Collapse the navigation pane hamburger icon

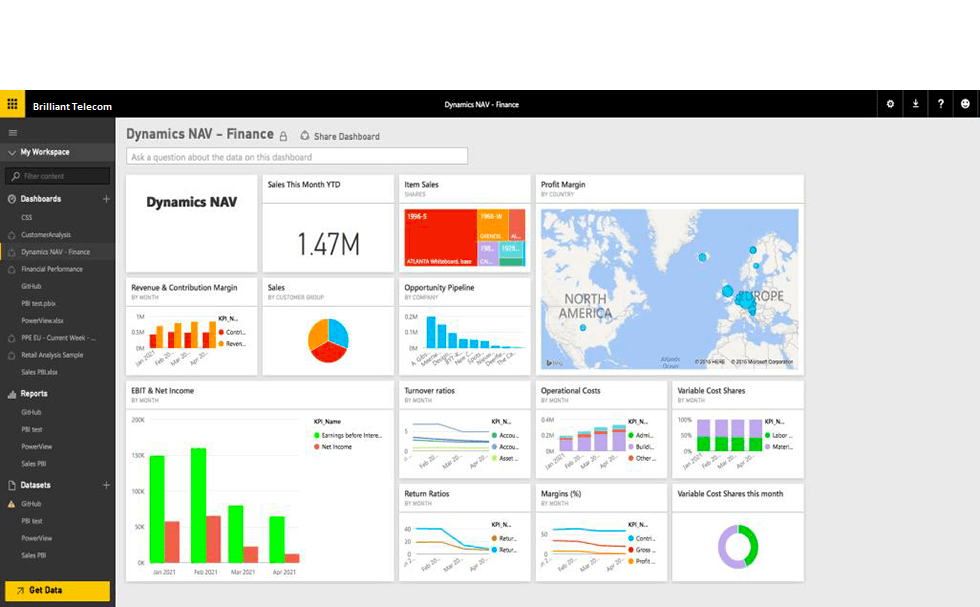[x=12, y=133]
